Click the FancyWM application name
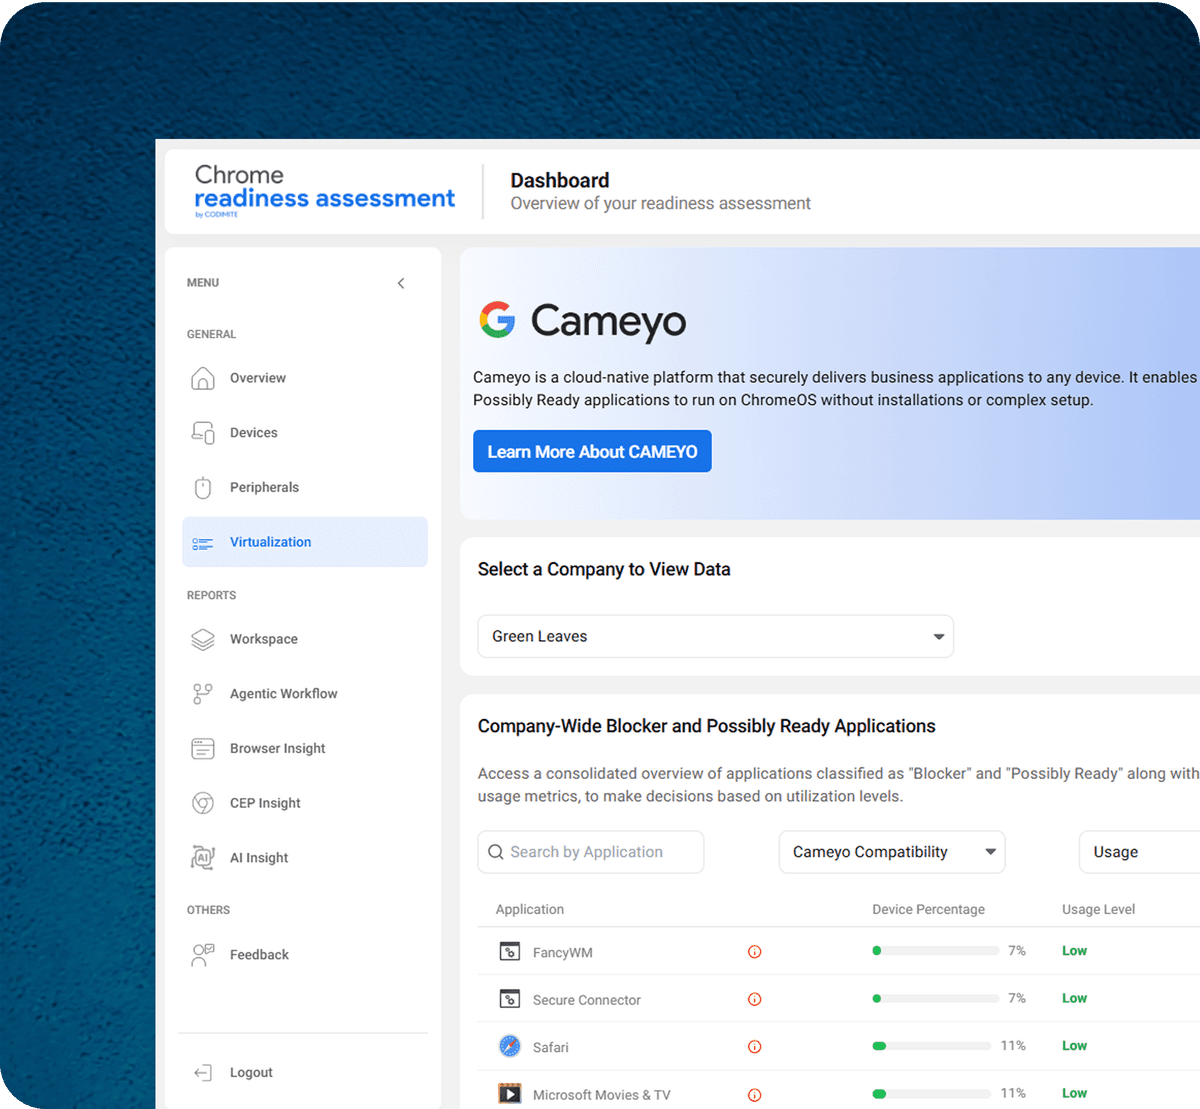The image size is (1200, 1109). click(563, 952)
